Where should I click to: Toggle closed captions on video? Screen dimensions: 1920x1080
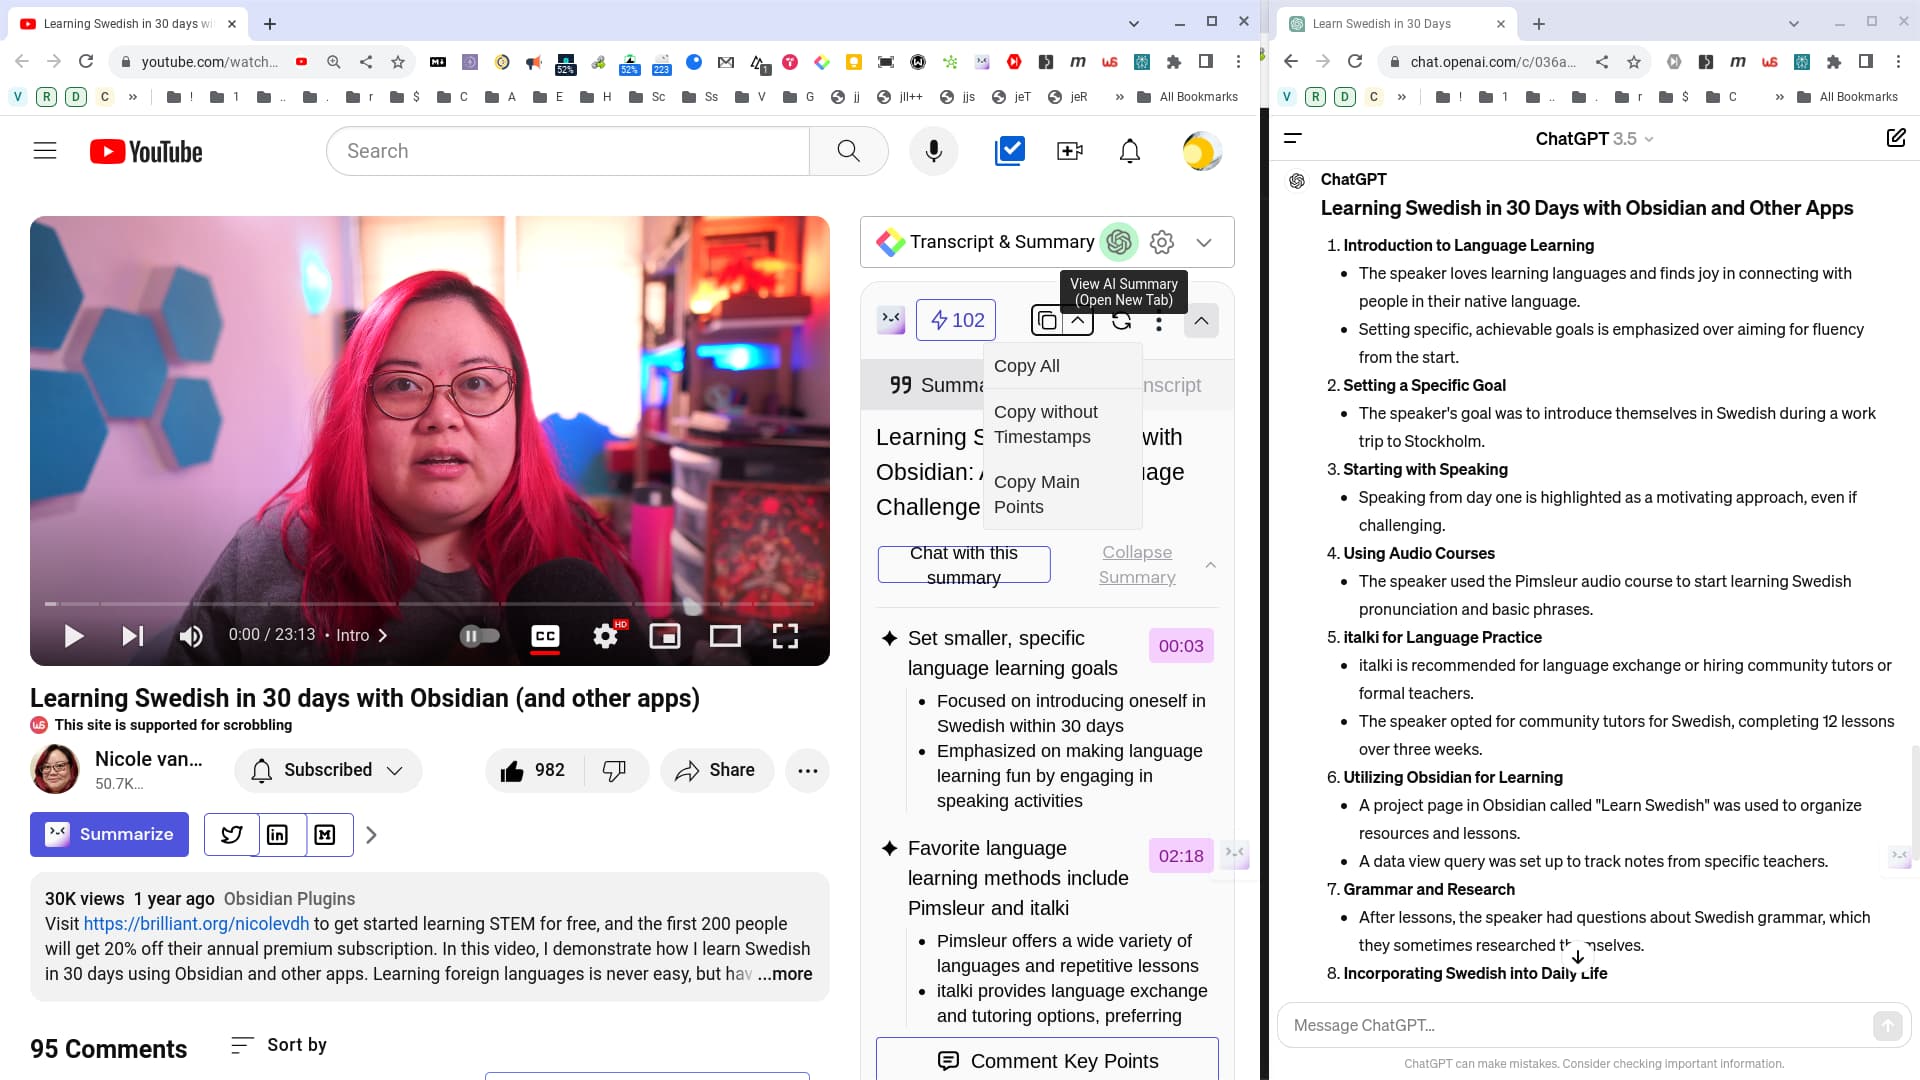click(x=545, y=636)
